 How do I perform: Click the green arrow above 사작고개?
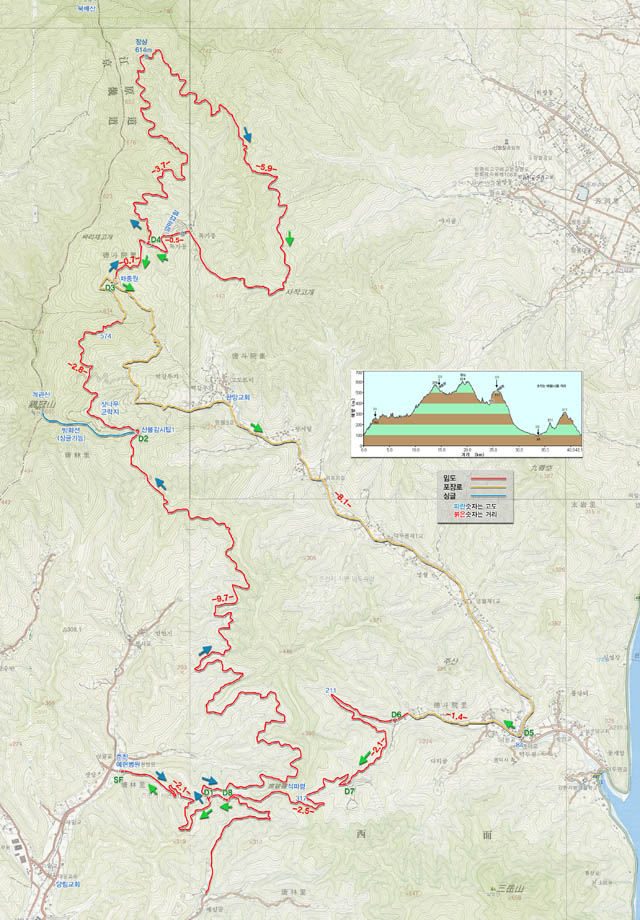290,238
